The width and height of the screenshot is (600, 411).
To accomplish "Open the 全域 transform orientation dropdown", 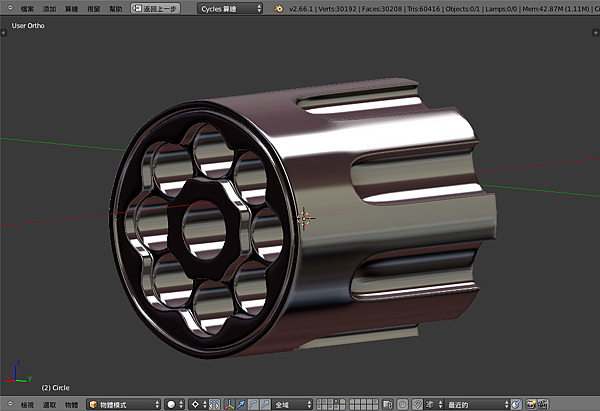I will [x=292, y=404].
